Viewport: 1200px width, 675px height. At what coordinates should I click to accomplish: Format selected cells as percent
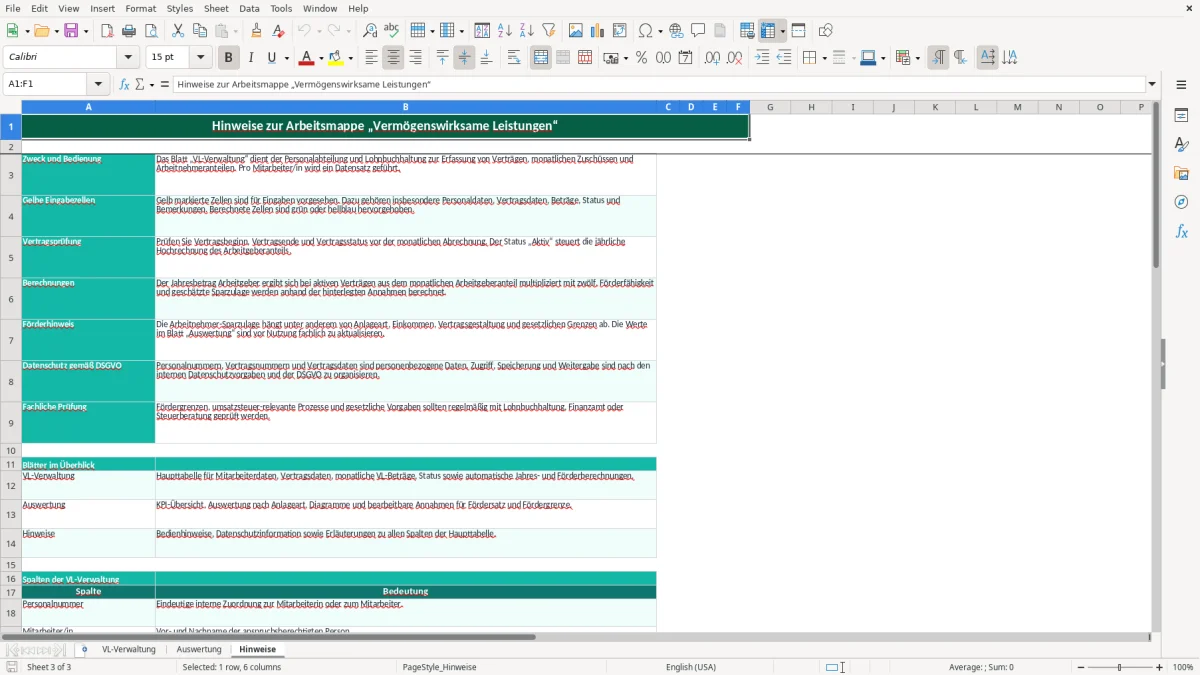641,58
